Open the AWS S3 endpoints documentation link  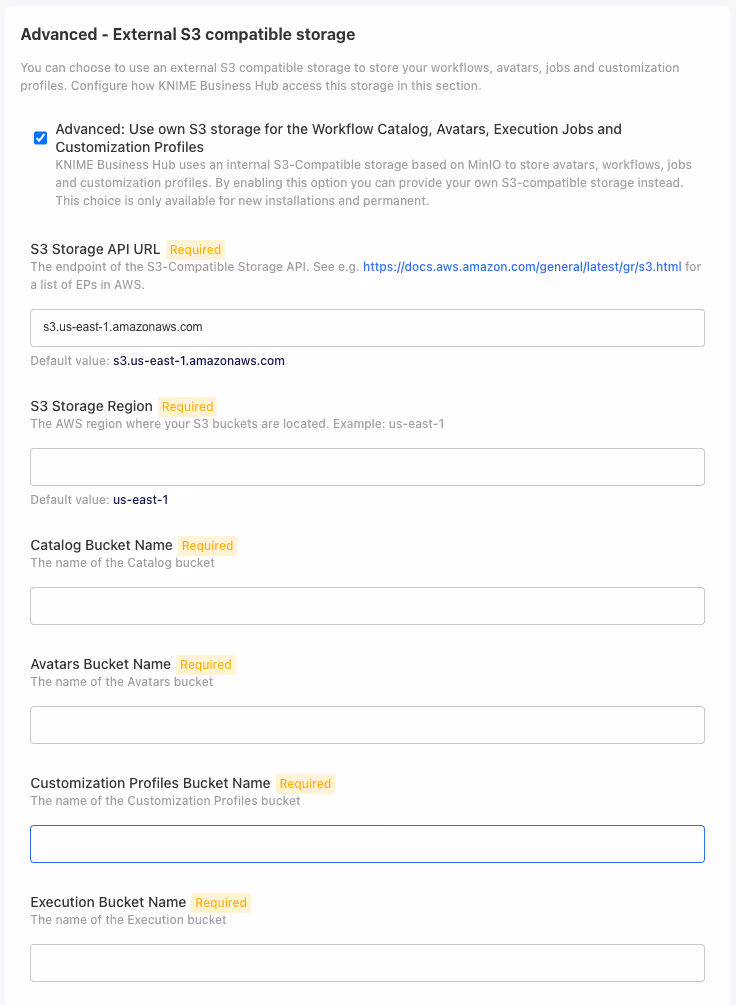tap(522, 267)
